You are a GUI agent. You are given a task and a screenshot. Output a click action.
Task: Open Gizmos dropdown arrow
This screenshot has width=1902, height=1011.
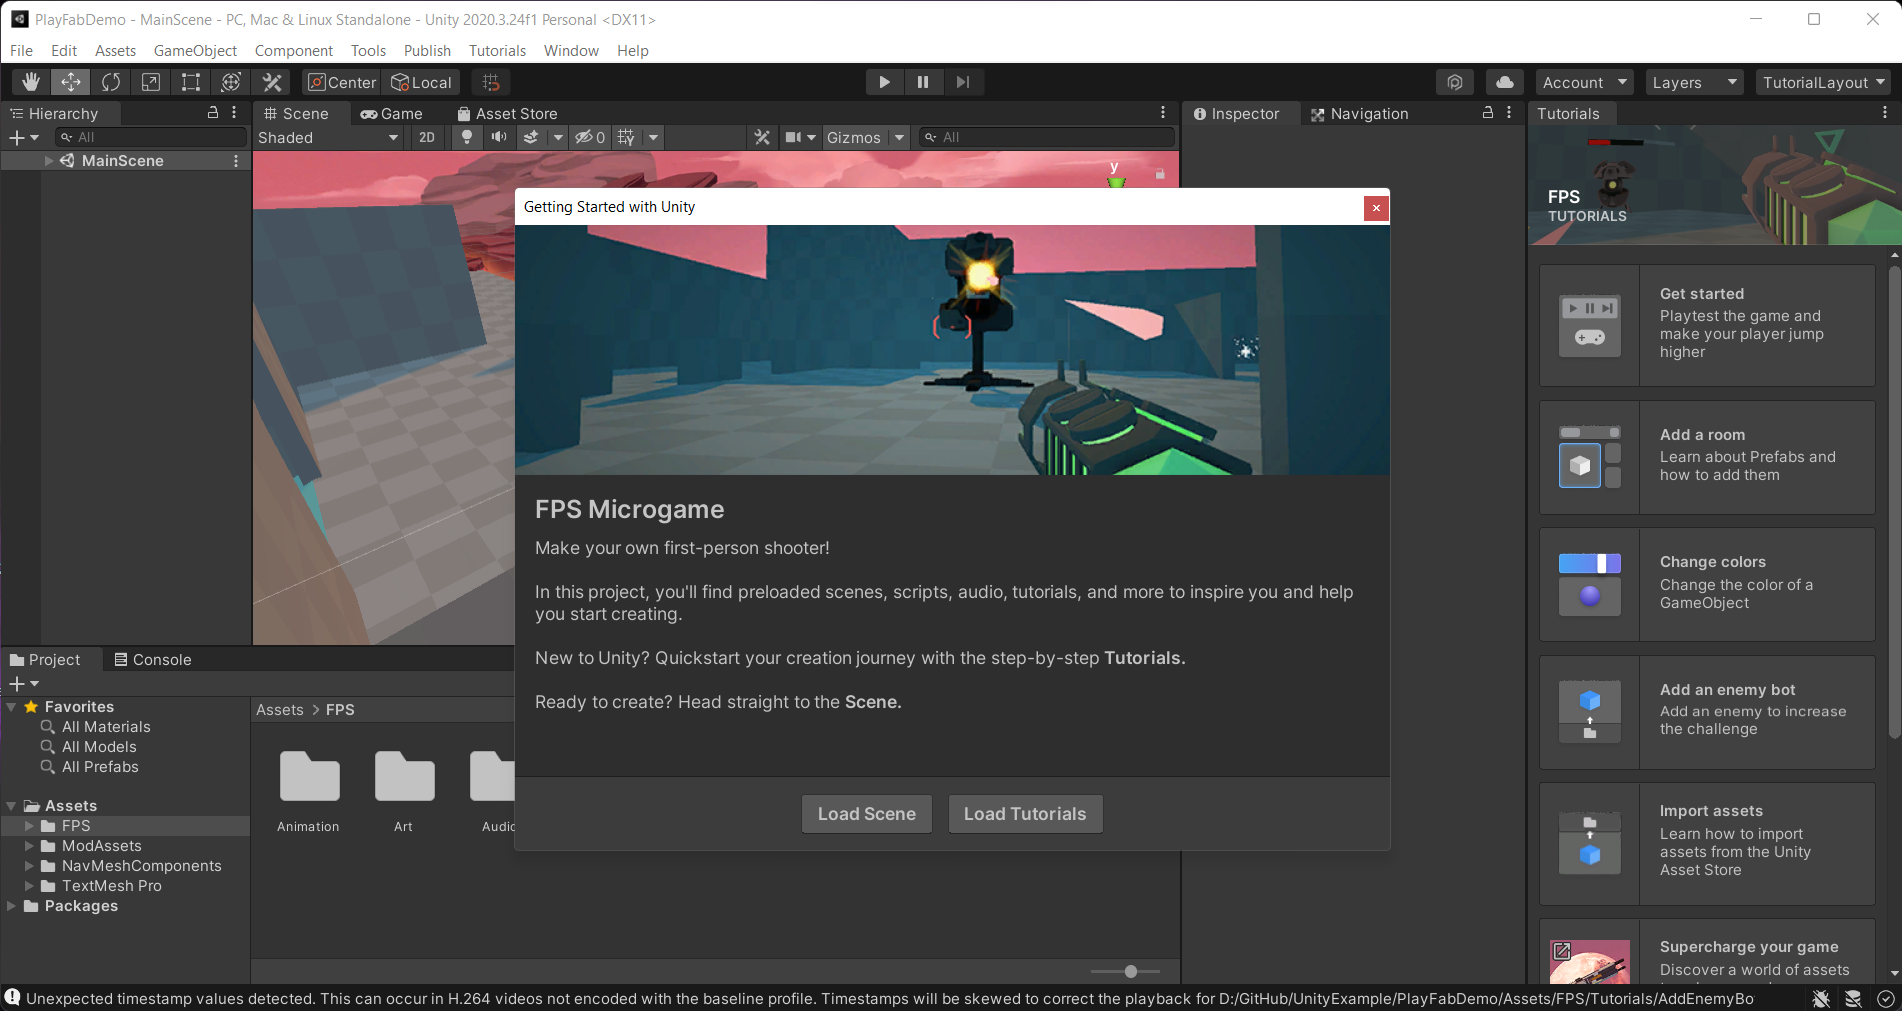coord(899,137)
